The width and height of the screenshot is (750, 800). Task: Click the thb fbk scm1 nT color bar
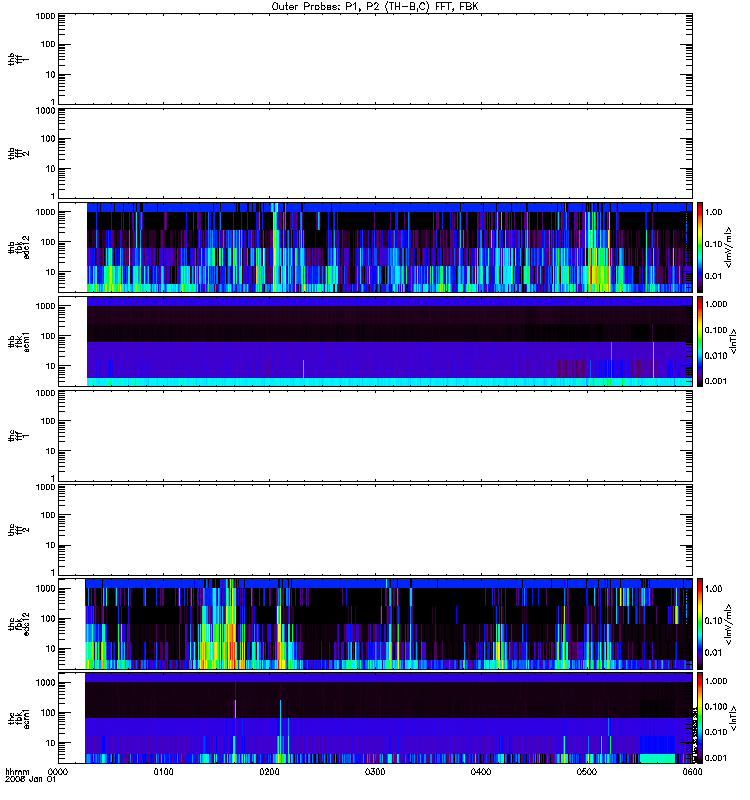coord(700,341)
